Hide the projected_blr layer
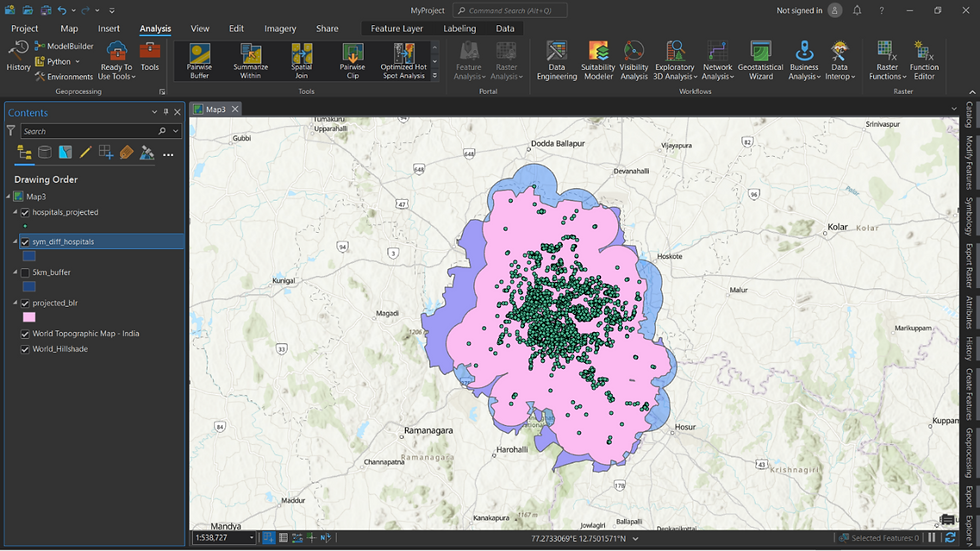This screenshot has height=551, width=980. [x=25, y=303]
